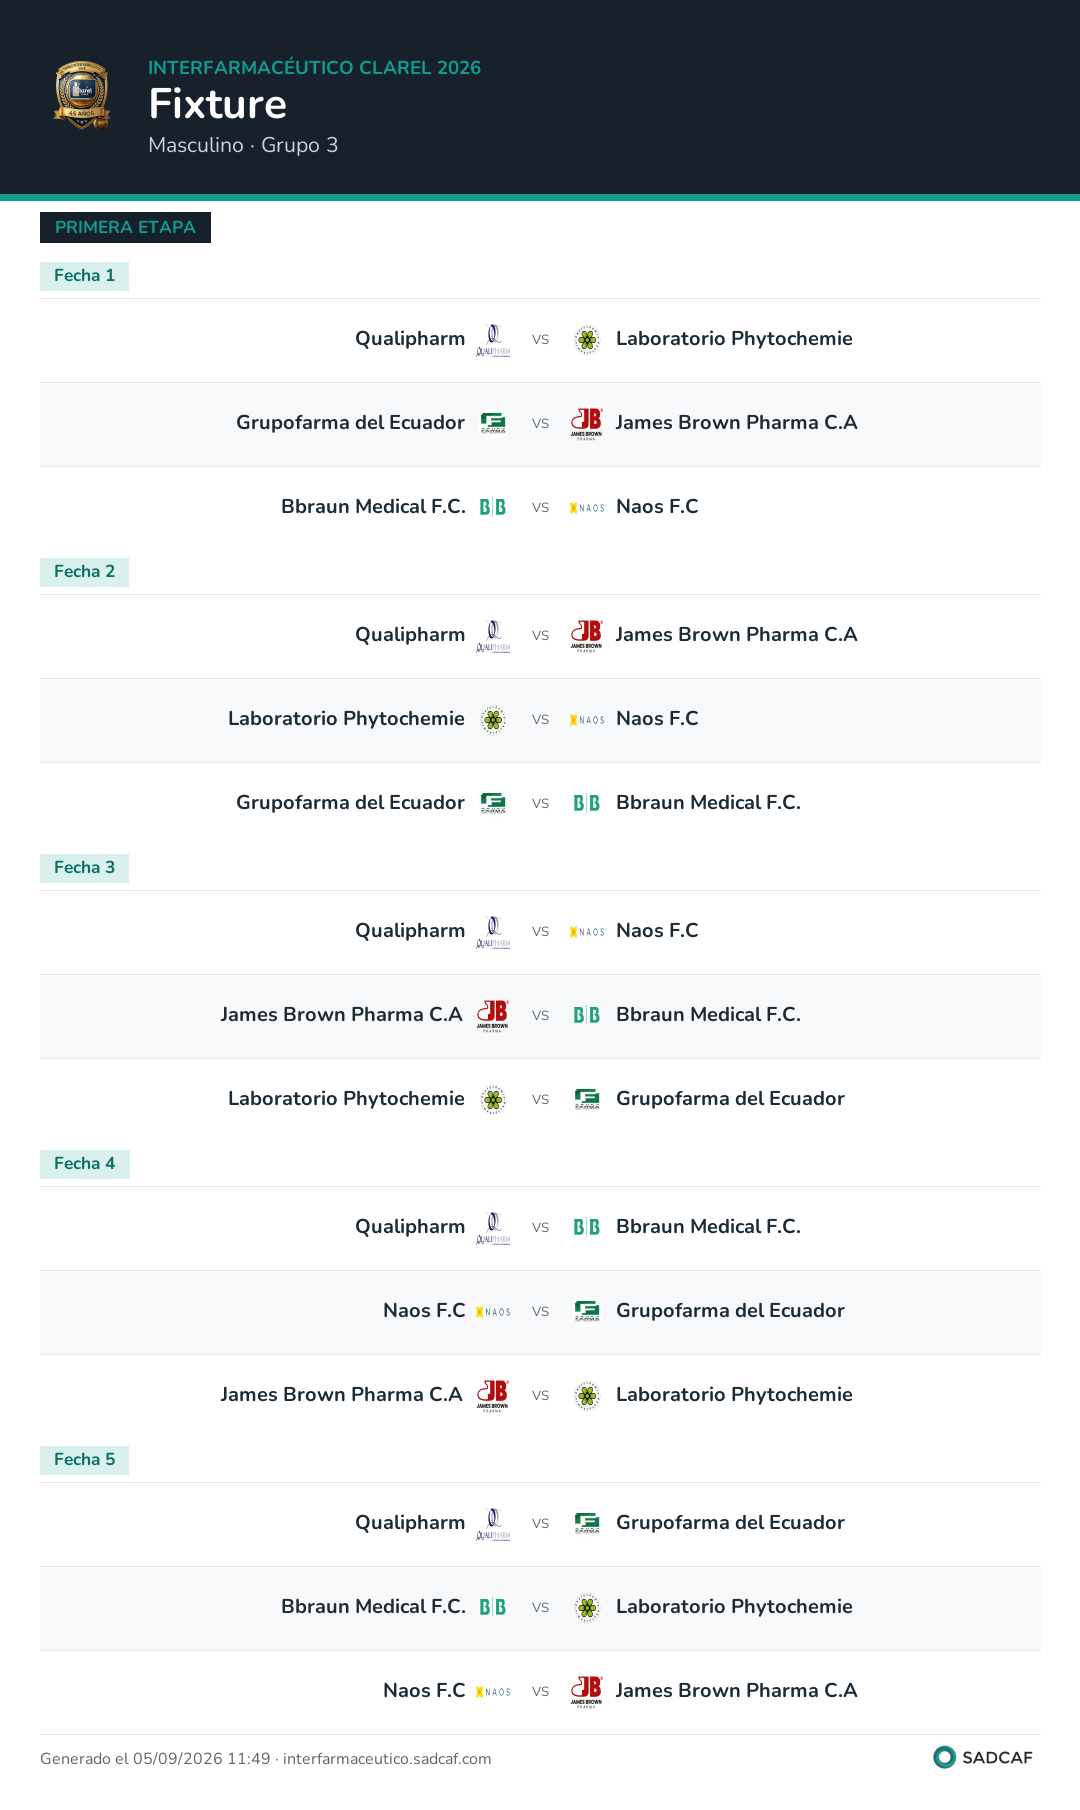
Task: Click the Clarel tournament badge logo
Action: (x=82, y=95)
